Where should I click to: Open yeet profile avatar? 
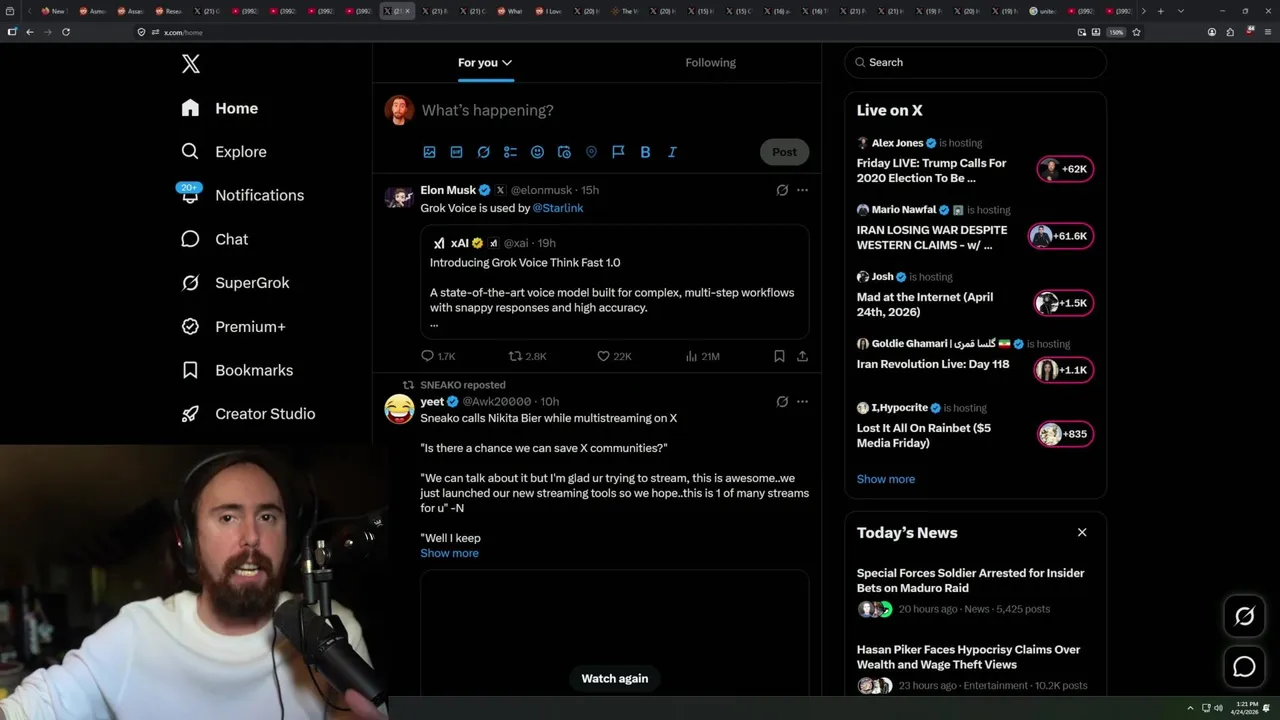pyautogui.click(x=399, y=408)
